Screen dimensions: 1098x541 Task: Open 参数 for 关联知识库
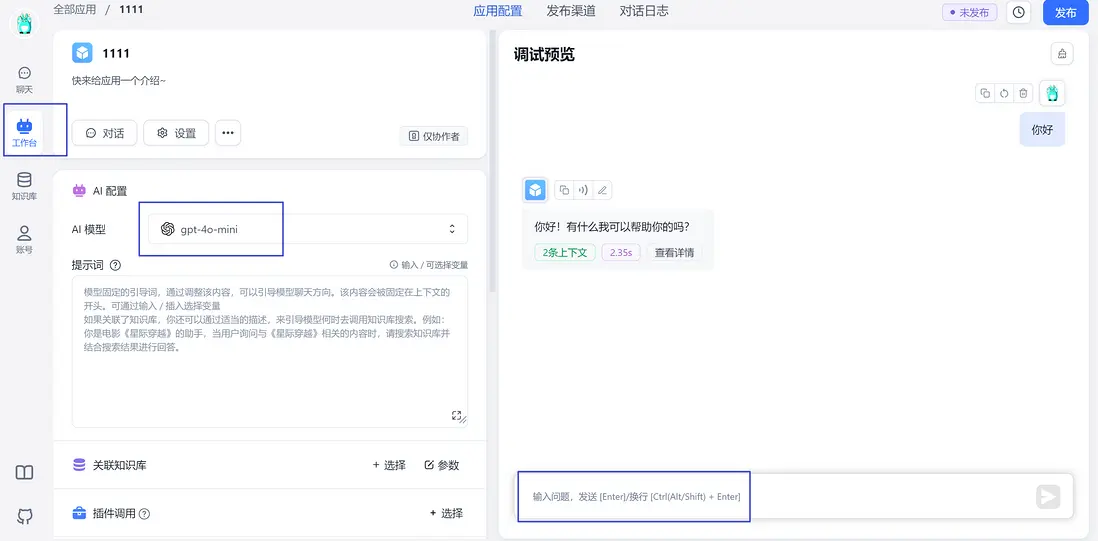coord(442,465)
